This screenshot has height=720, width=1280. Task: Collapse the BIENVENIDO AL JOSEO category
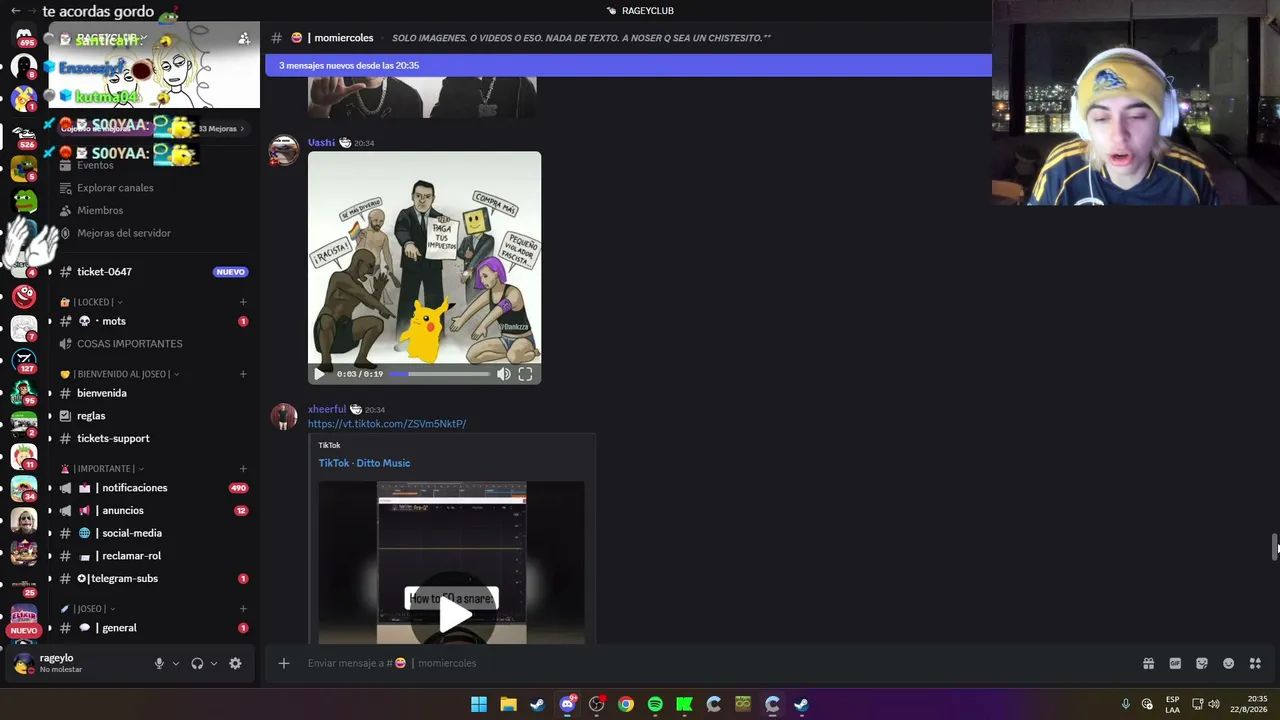click(120, 374)
